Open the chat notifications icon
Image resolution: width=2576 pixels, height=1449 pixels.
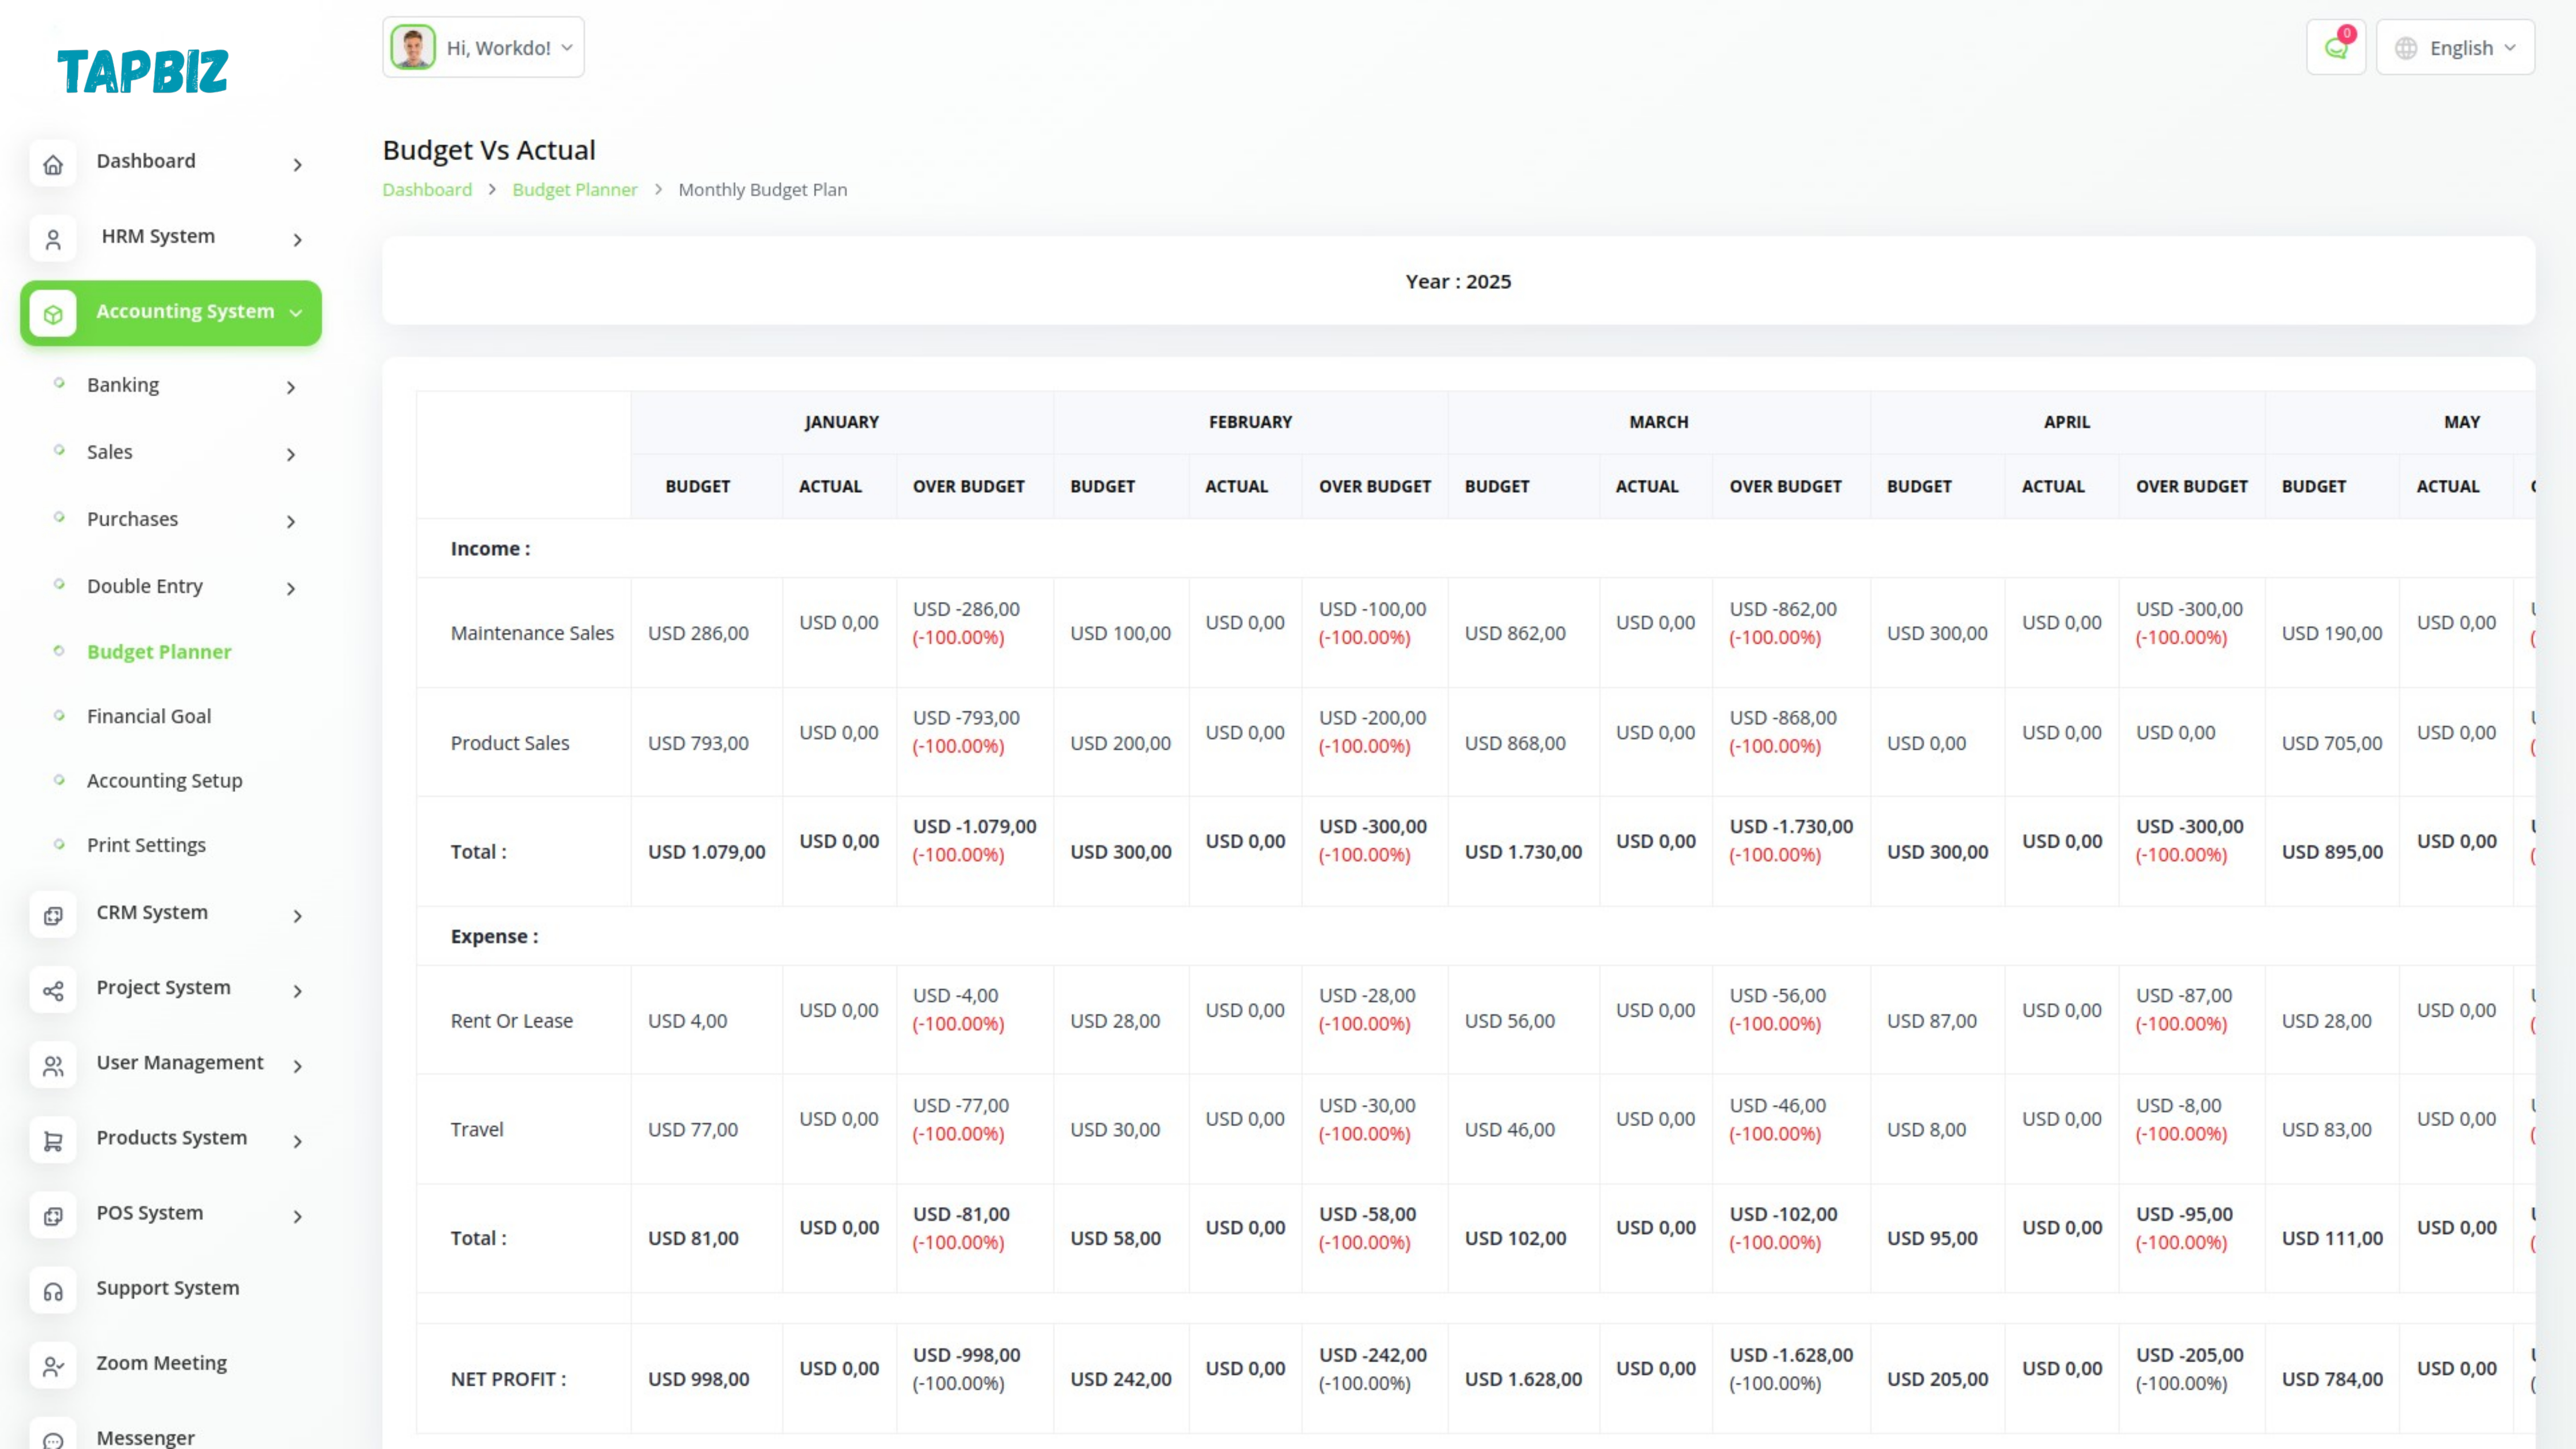[2335, 48]
